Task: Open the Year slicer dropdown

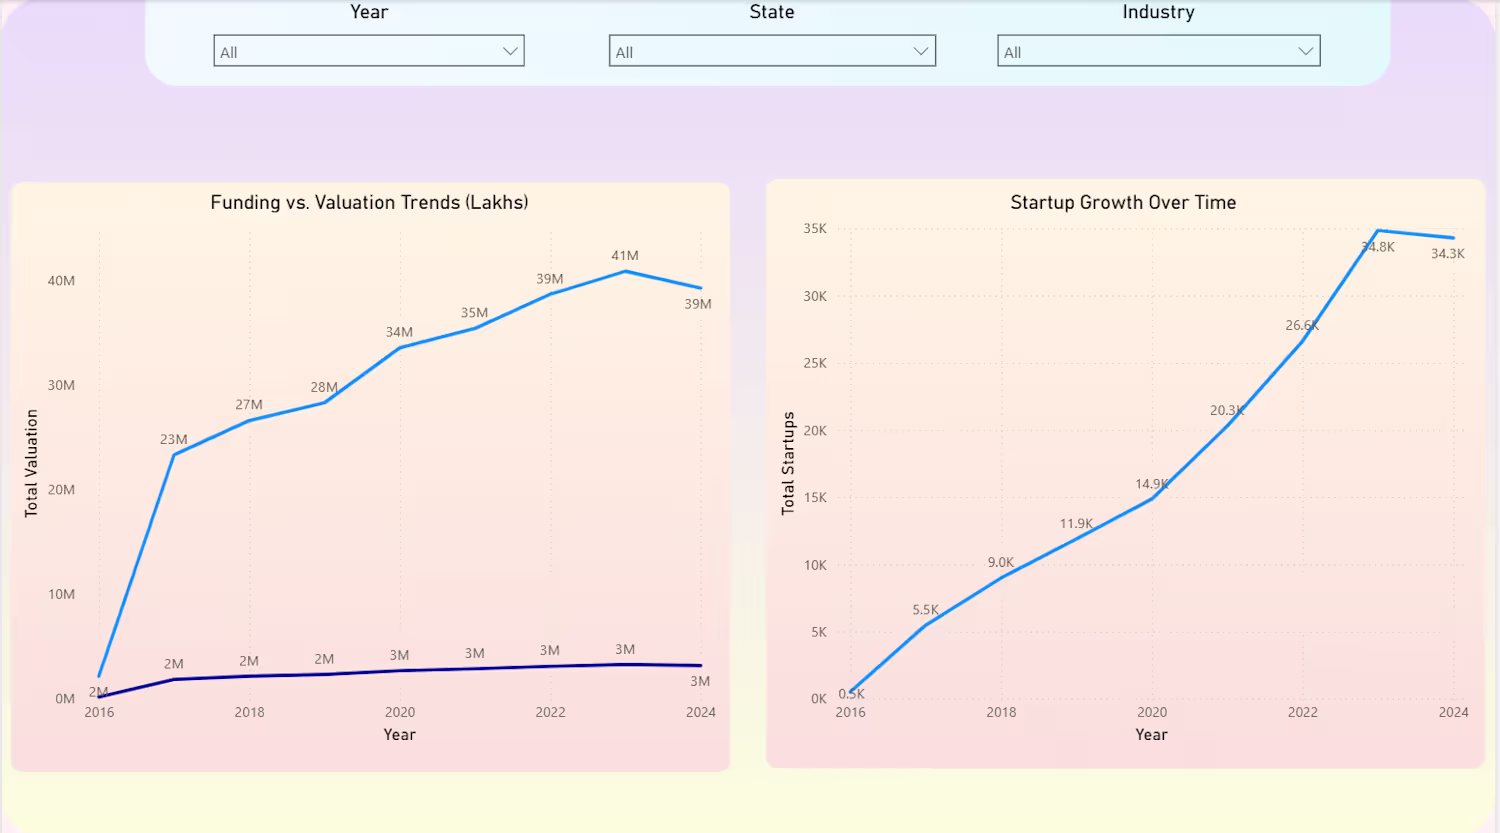Action: [368, 52]
